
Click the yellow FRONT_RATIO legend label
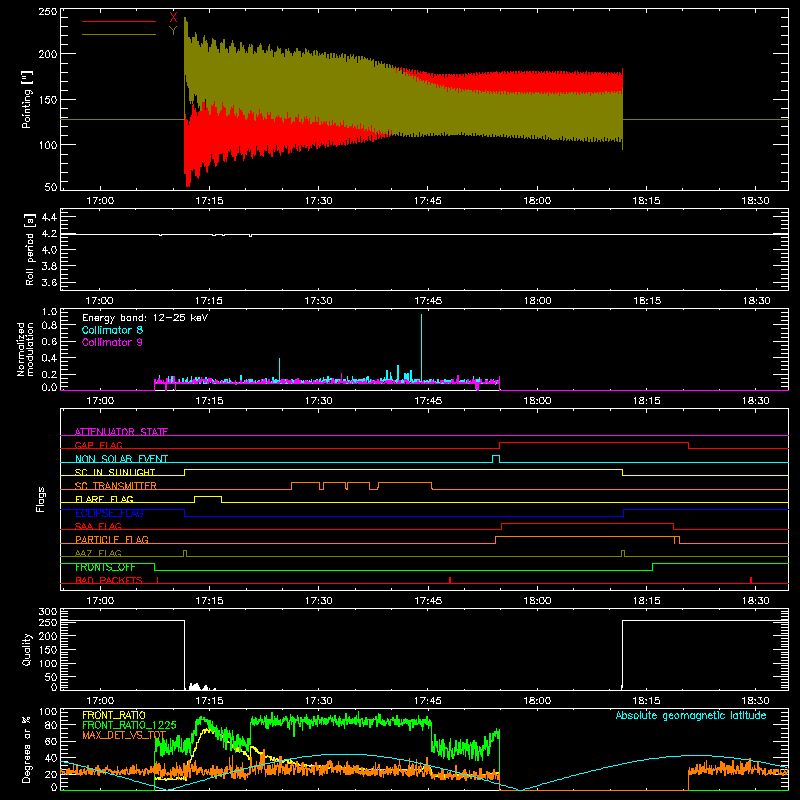[114, 715]
